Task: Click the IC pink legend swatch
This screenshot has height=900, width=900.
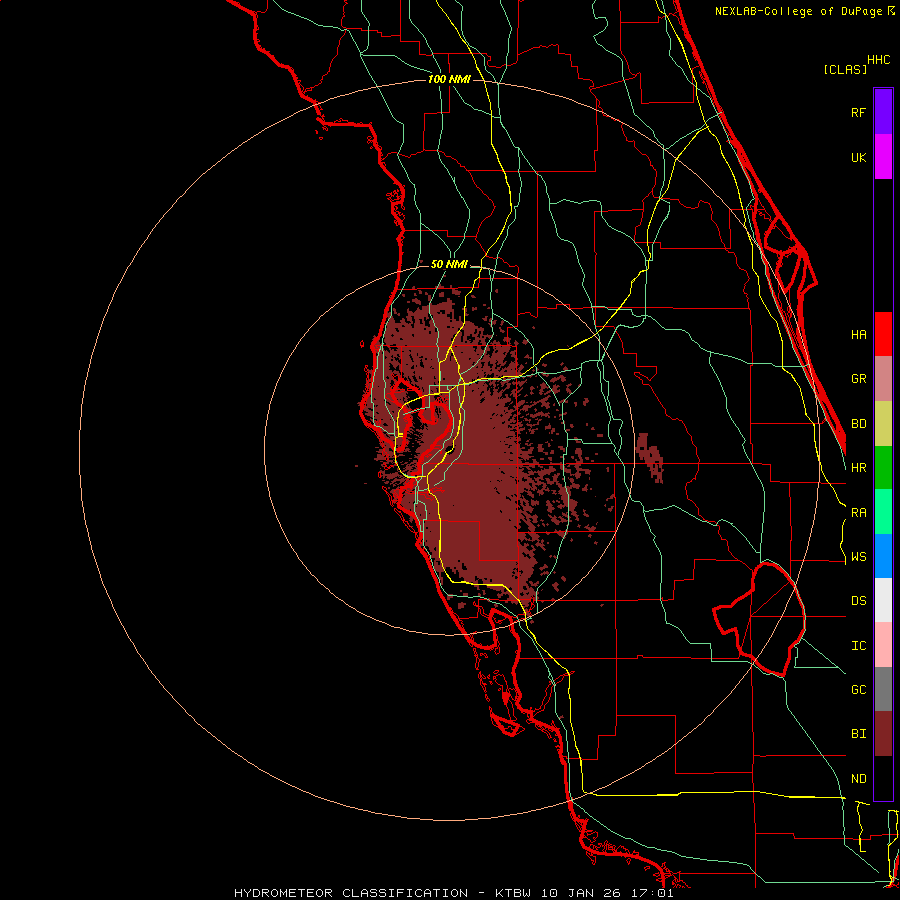Action: (883, 645)
